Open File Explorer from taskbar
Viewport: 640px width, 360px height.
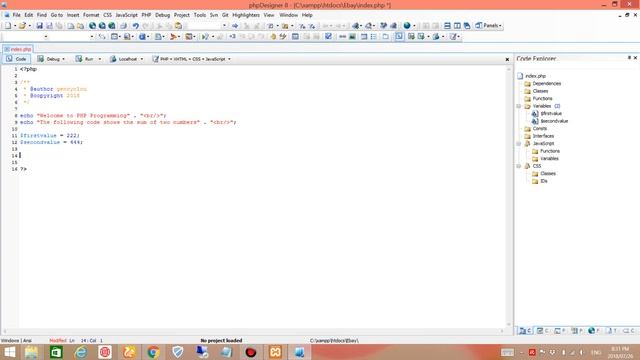[x=31, y=352]
